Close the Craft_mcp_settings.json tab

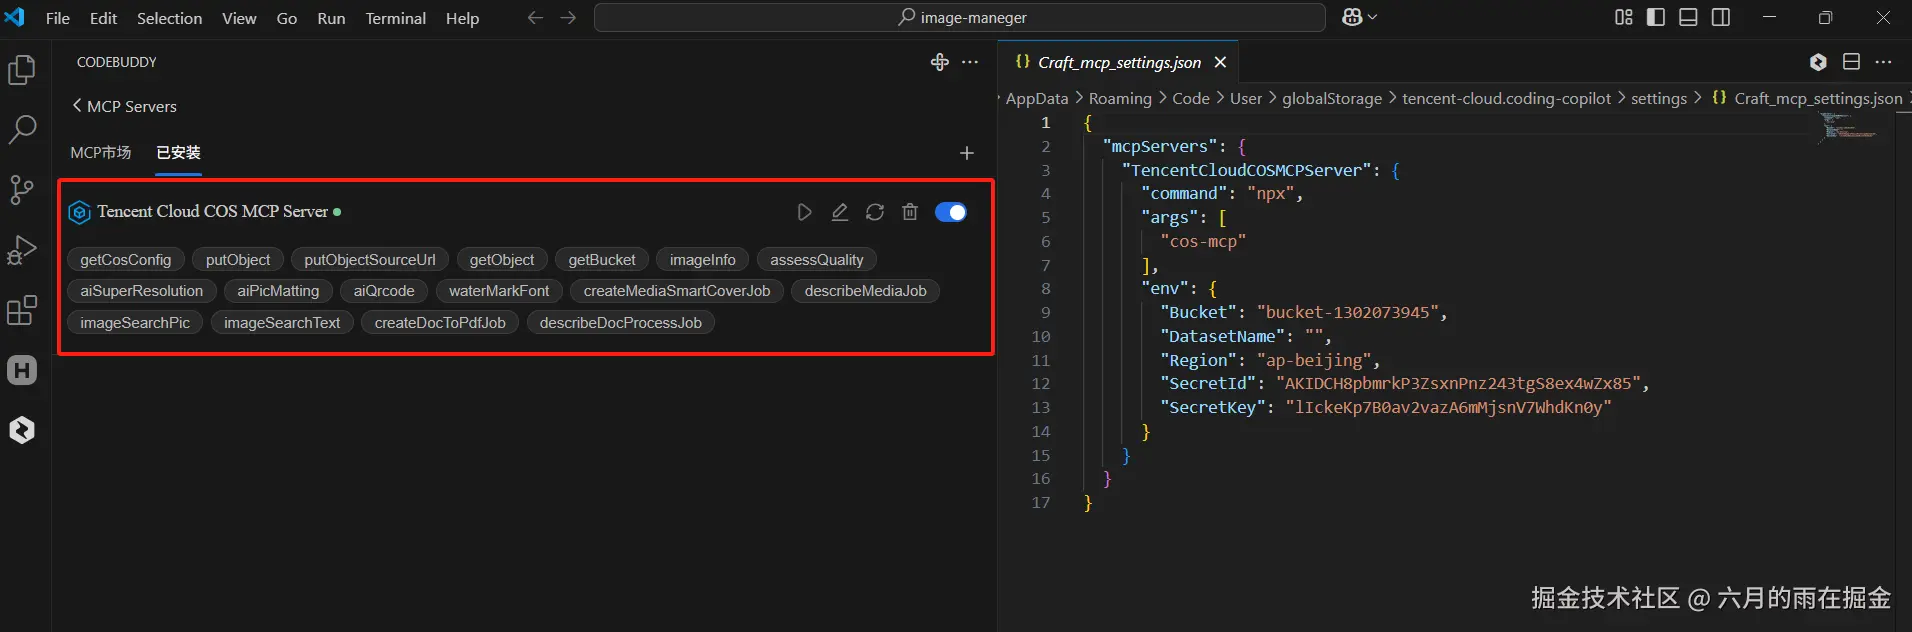1220,62
